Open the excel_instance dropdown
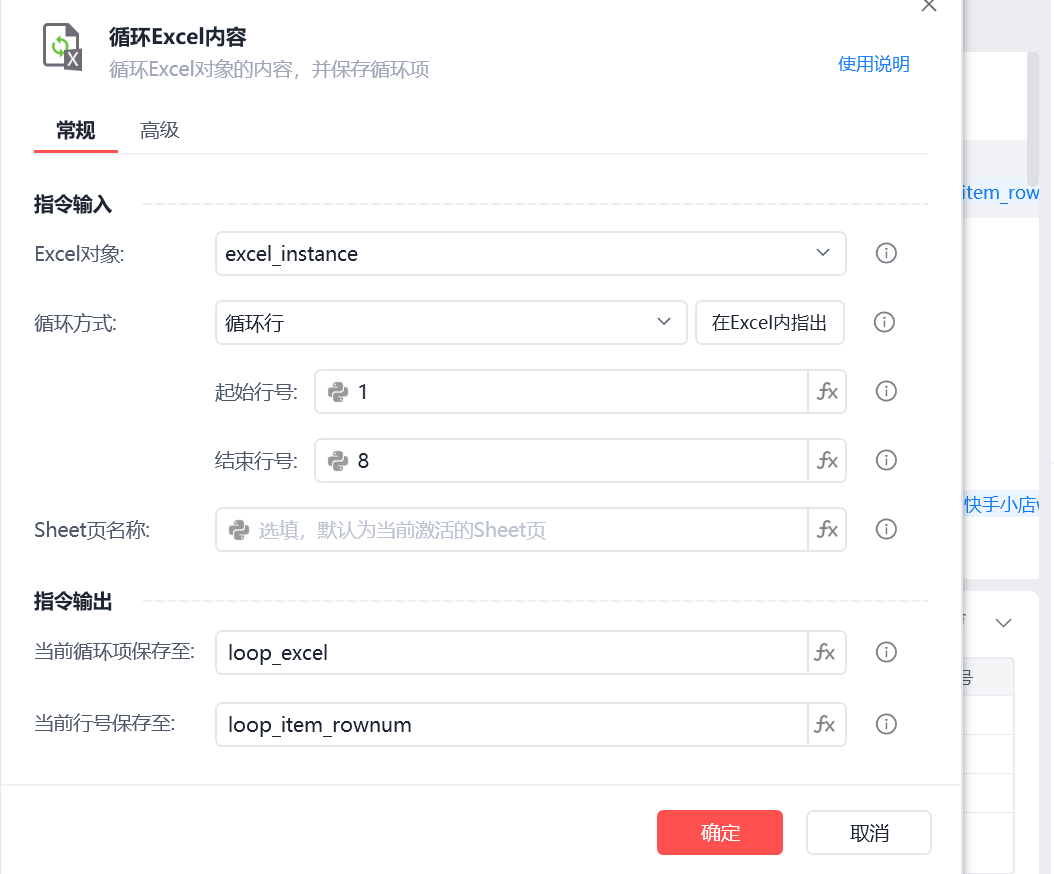Image resolution: width=1054 pixels, height=874 pixels. pos(530,253)
